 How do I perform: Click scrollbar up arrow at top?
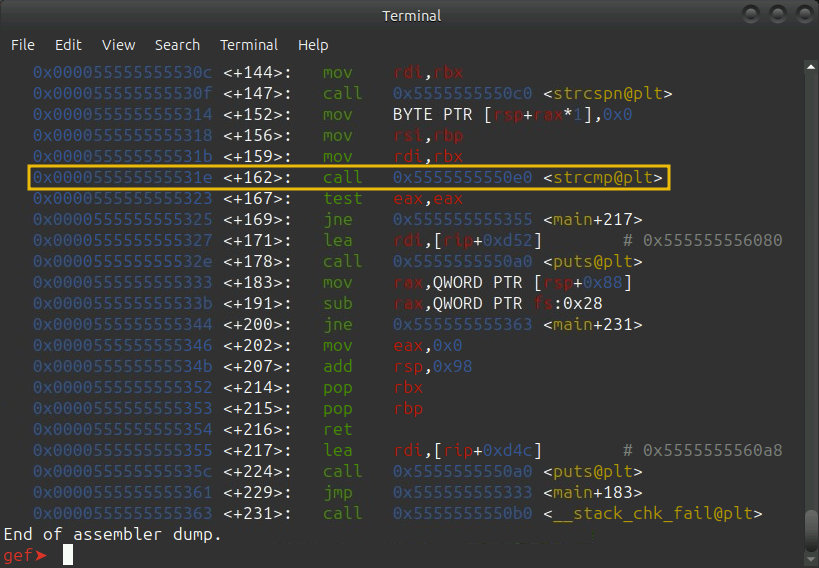[x=811, y=67]
